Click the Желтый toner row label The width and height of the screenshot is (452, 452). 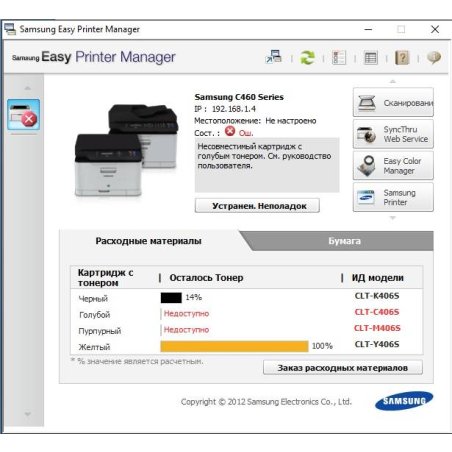tap(94, 347)
